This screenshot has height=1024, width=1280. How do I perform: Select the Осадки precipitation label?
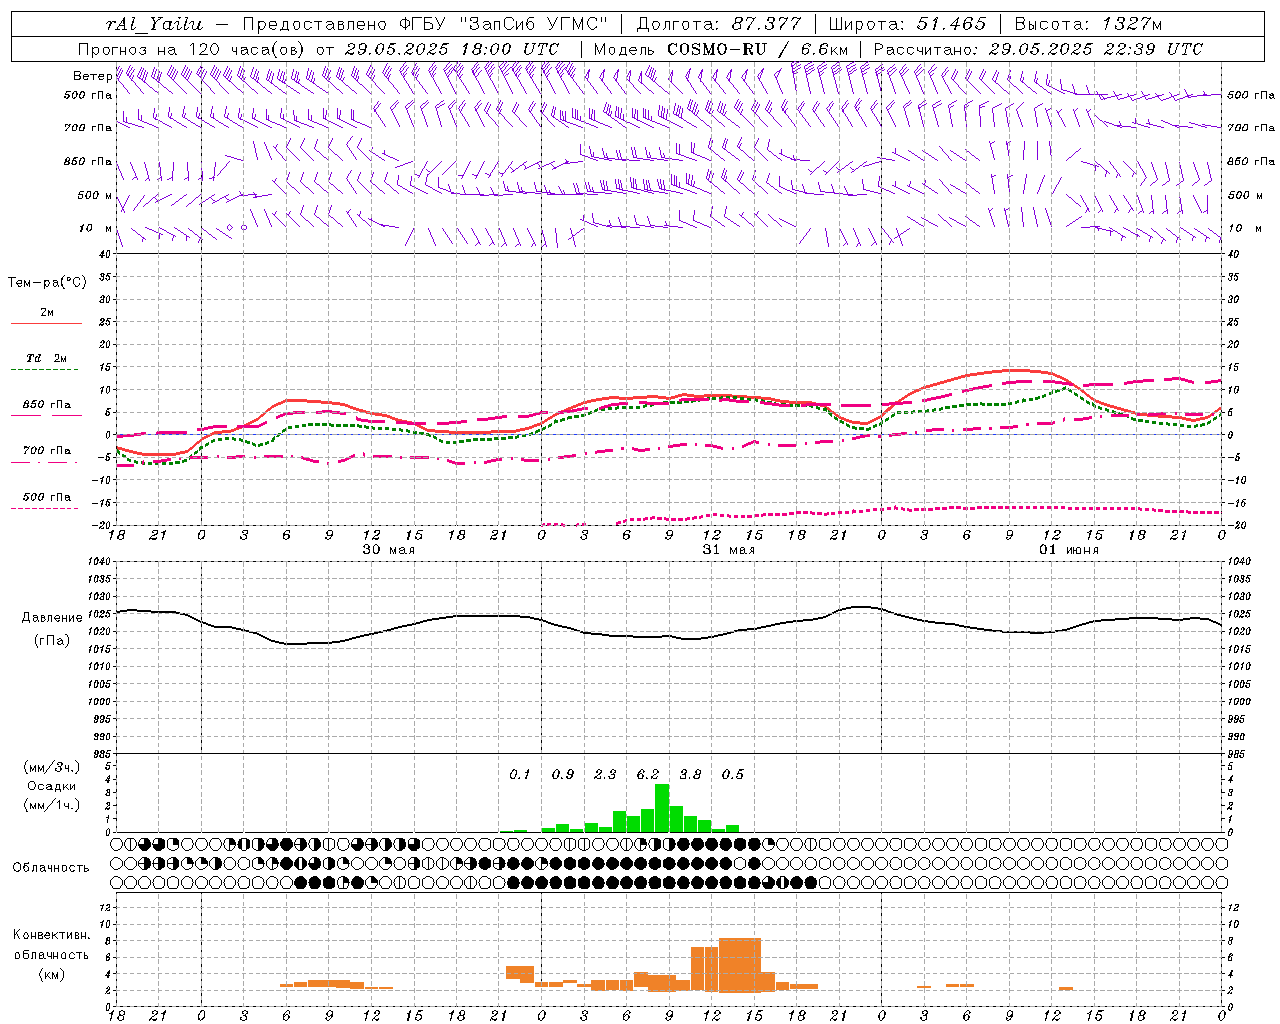tap(52, 786)
